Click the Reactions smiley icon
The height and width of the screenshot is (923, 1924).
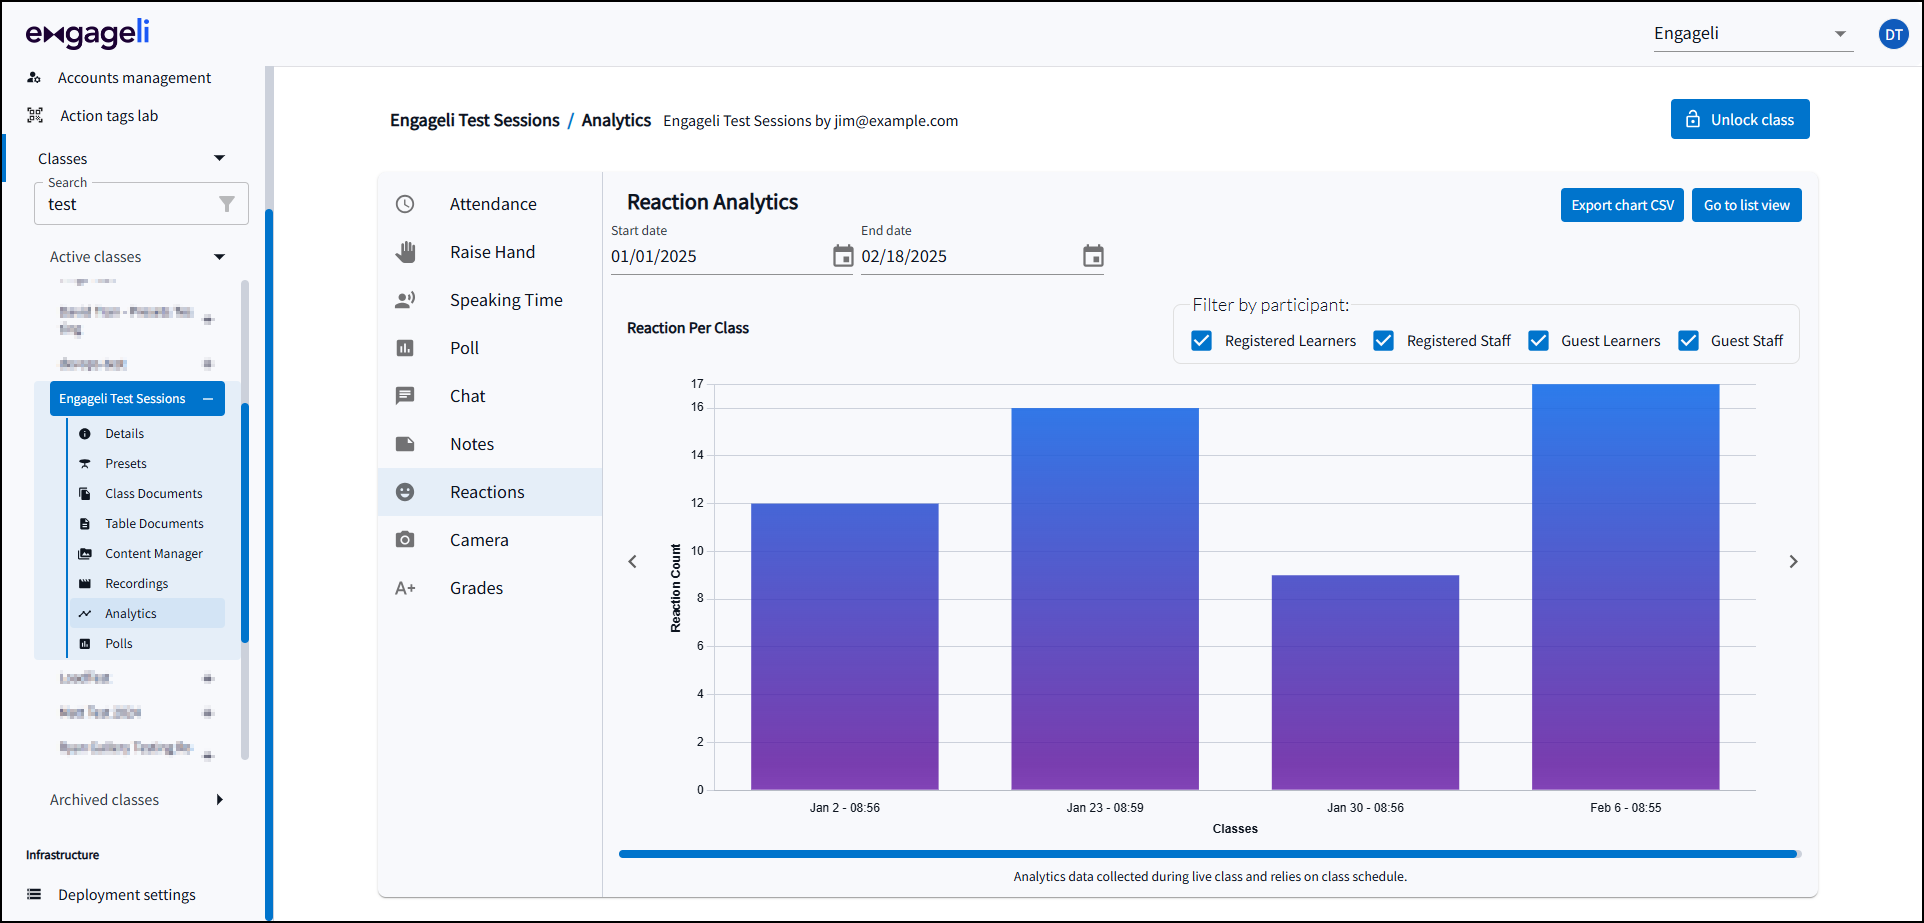(x=405, y=492)
